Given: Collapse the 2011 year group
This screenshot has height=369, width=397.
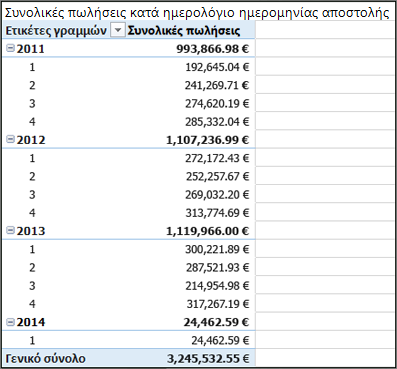Looking at the screenshot, I should [x=11, y=49].
